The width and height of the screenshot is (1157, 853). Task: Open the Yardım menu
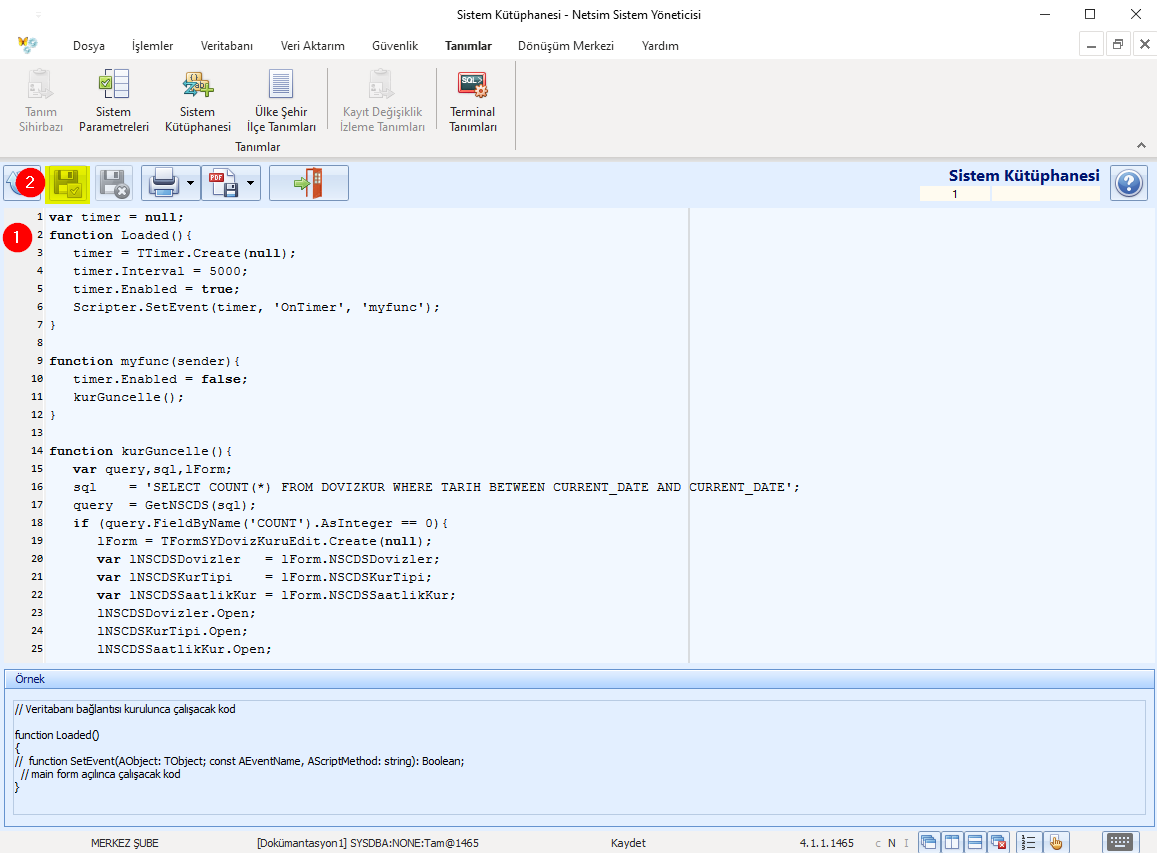click(660, 46)
